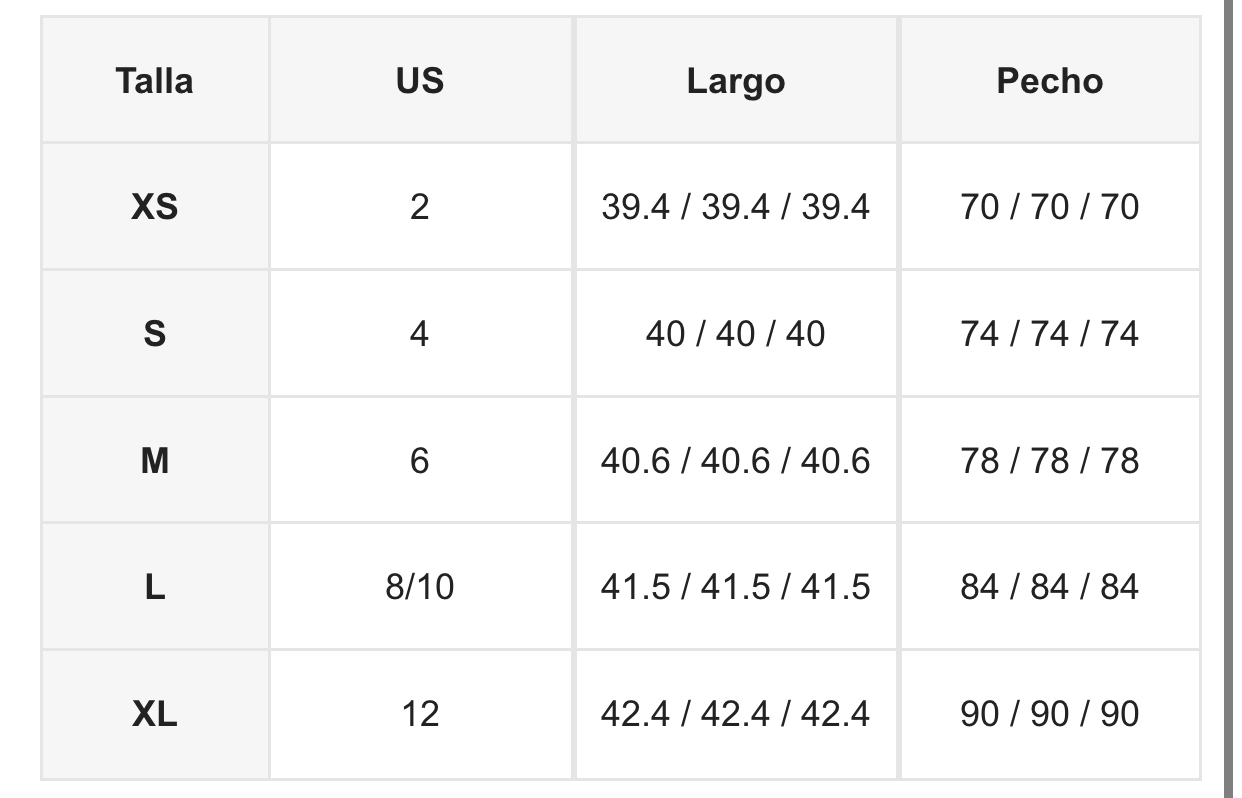Click the 70 / 70 / 70 Pecho cell

[1049, 207]
